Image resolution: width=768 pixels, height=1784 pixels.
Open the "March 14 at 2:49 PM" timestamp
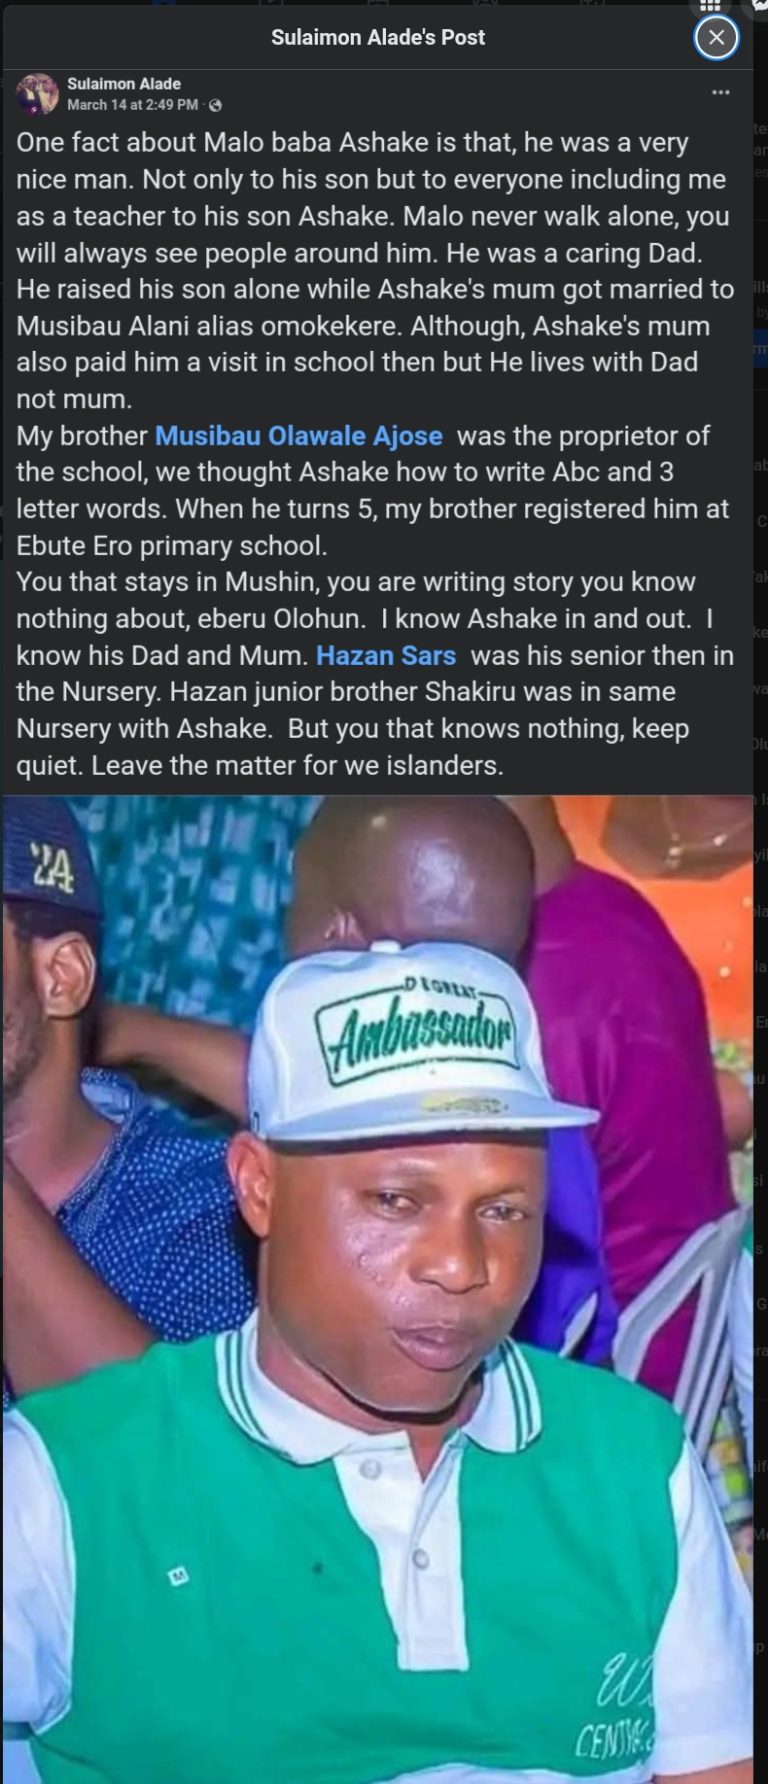[x=132, y=105]
